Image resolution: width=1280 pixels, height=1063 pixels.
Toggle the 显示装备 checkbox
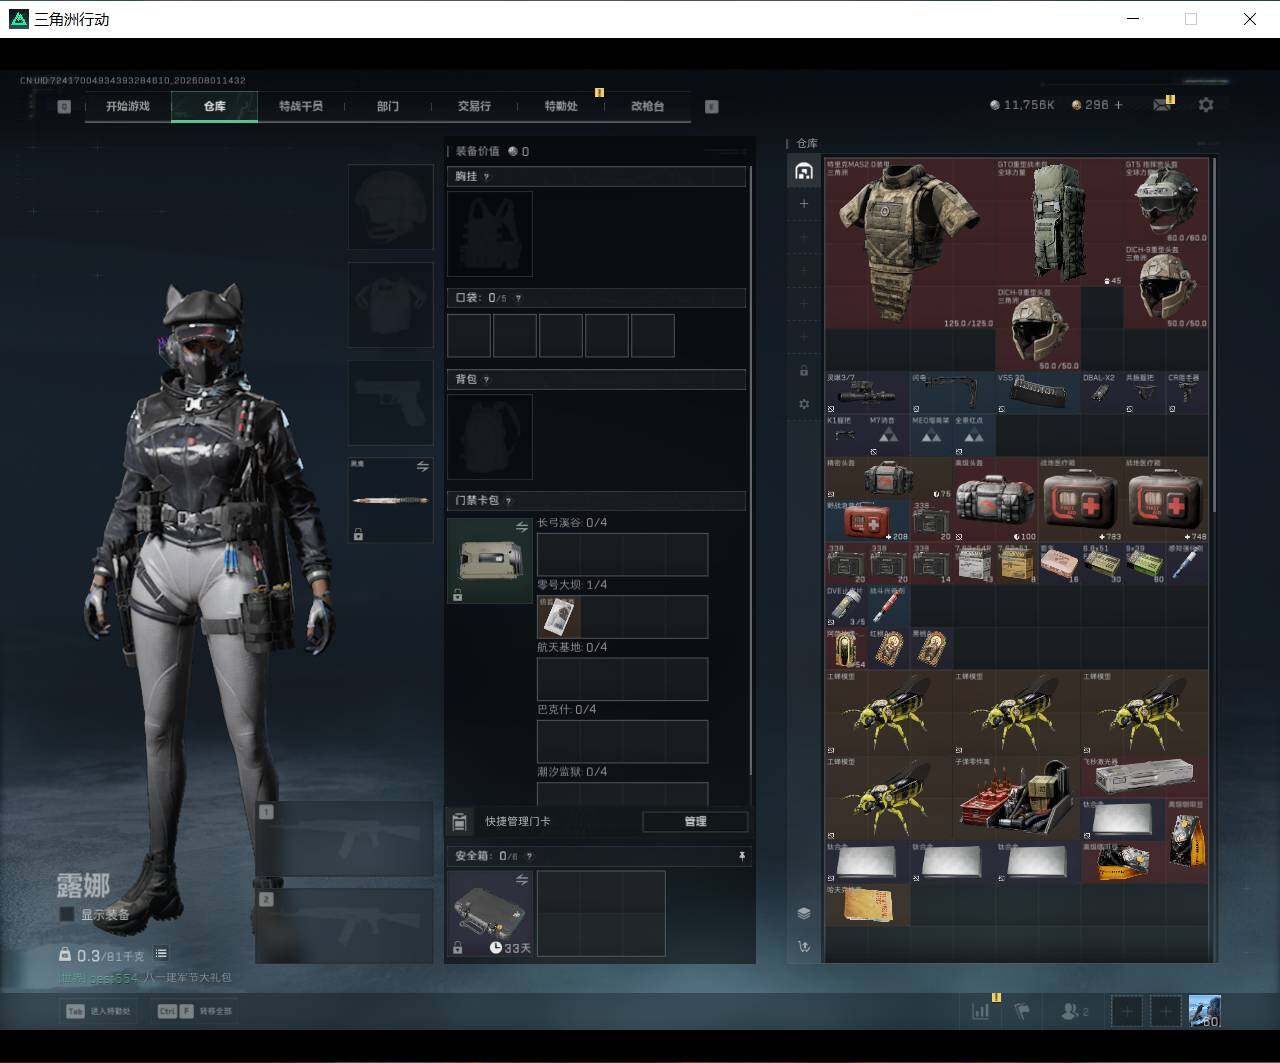(x=67, y=914)
